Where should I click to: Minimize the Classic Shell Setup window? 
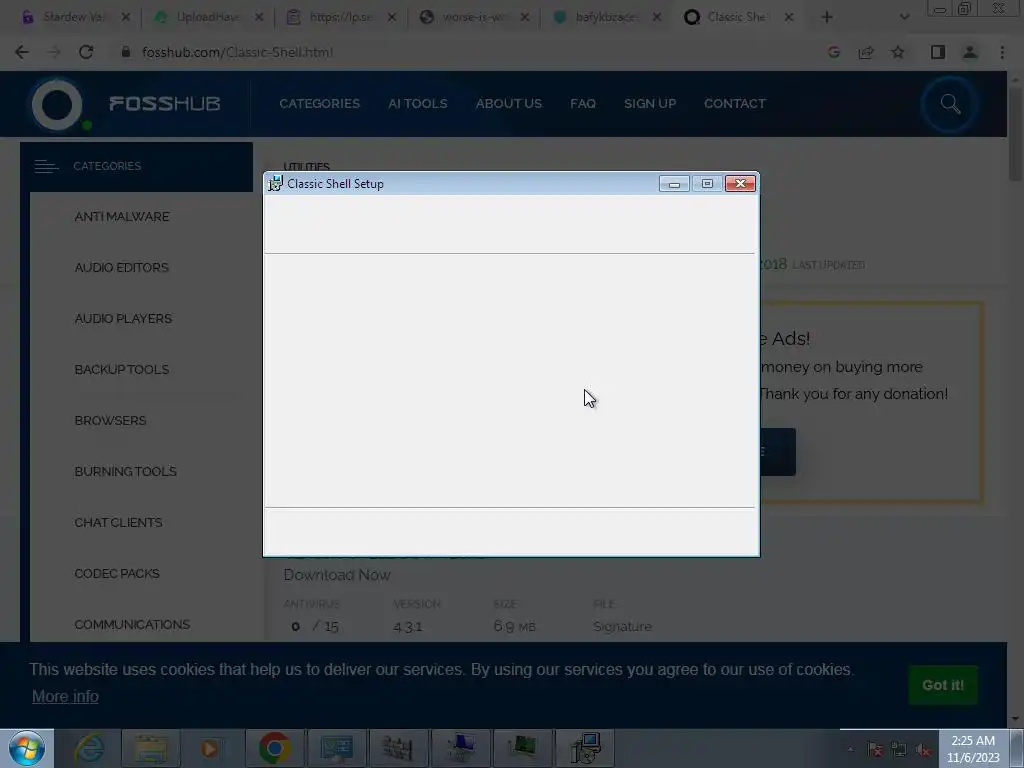pos(674,184)
